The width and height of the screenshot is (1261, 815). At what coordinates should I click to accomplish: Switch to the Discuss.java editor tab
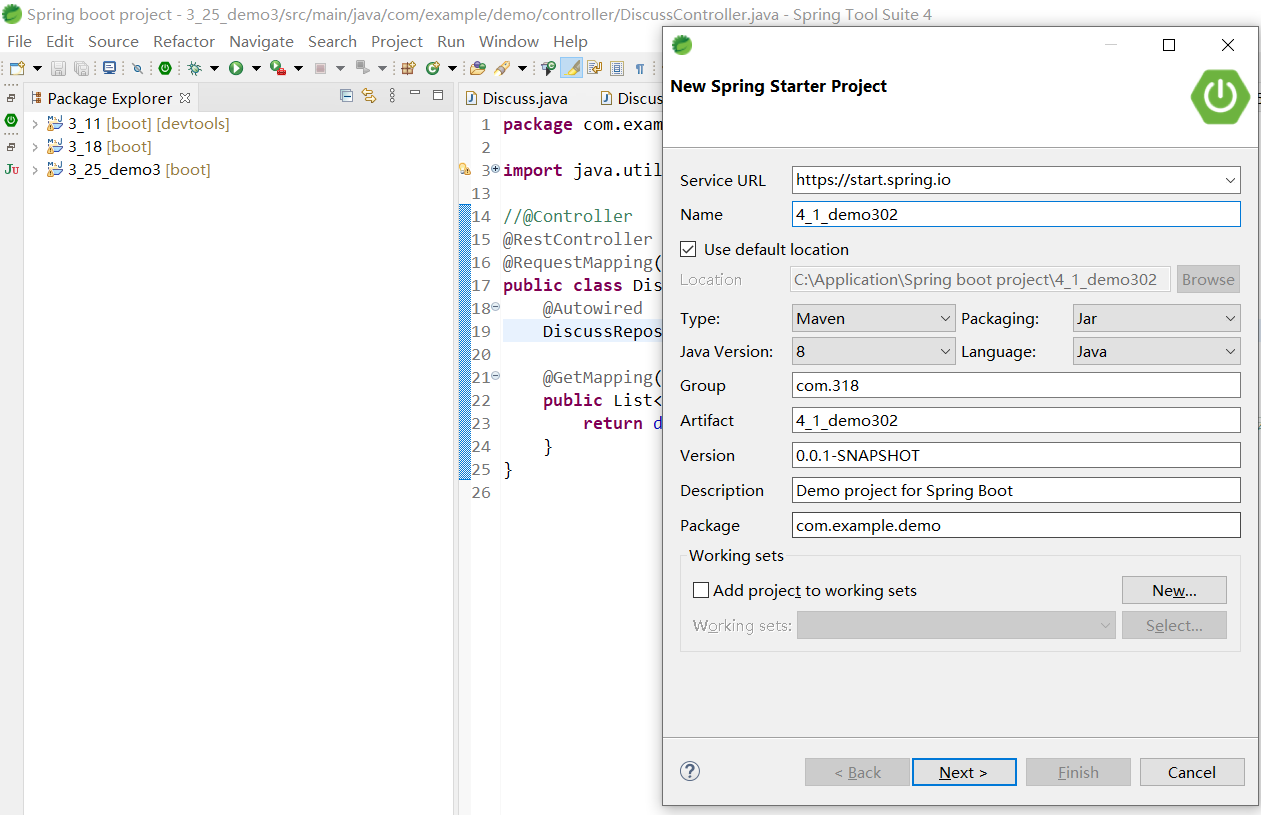(524, 98)
